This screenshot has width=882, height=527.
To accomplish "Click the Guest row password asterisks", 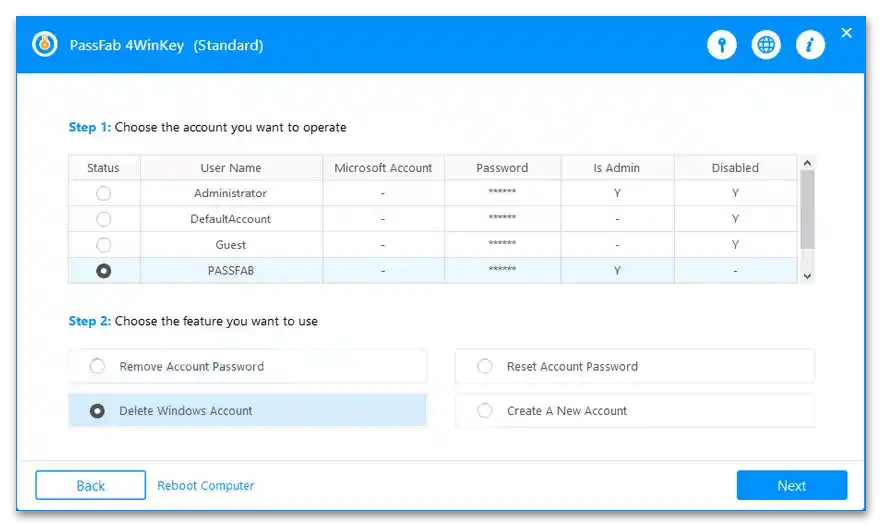I will pyautogui.click(x=502, y=244).
